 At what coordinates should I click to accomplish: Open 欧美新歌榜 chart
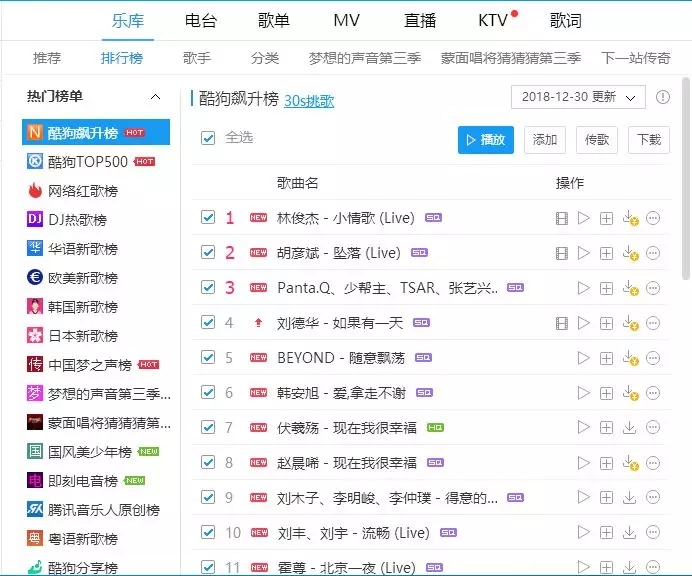coord(96,278)
